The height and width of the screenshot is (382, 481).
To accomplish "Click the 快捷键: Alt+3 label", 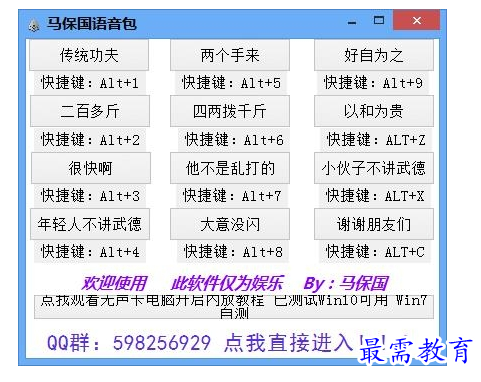I will pos(90,196).
